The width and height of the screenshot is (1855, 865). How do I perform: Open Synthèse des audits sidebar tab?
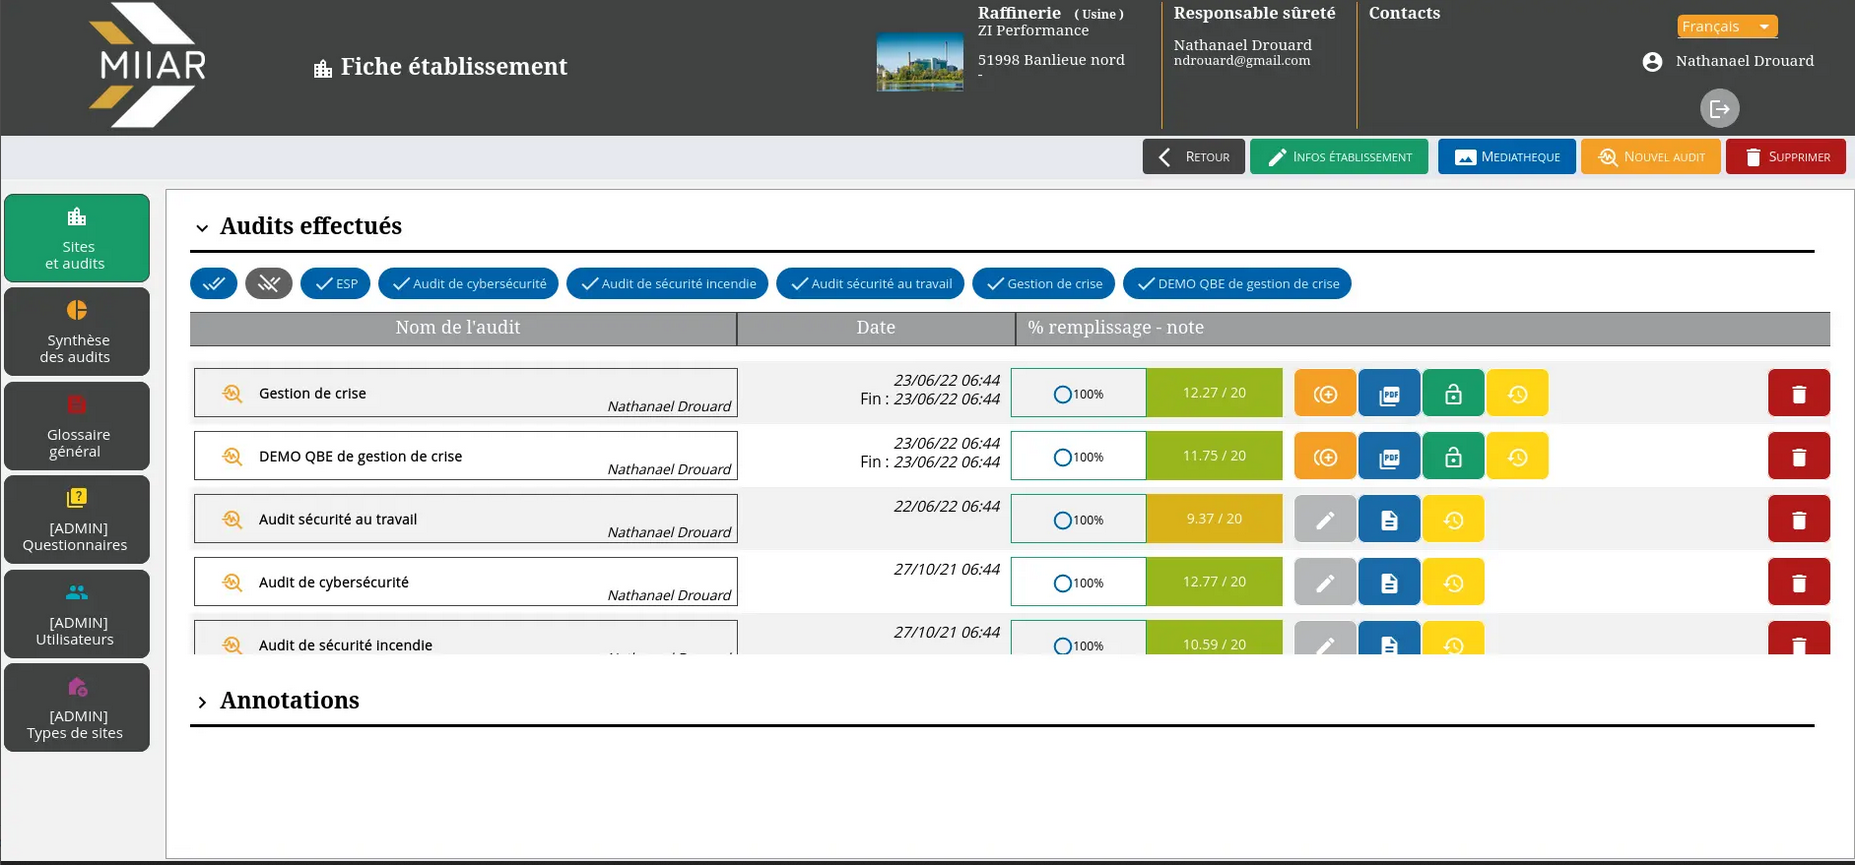pyautogui.click(x=77, y=332)
